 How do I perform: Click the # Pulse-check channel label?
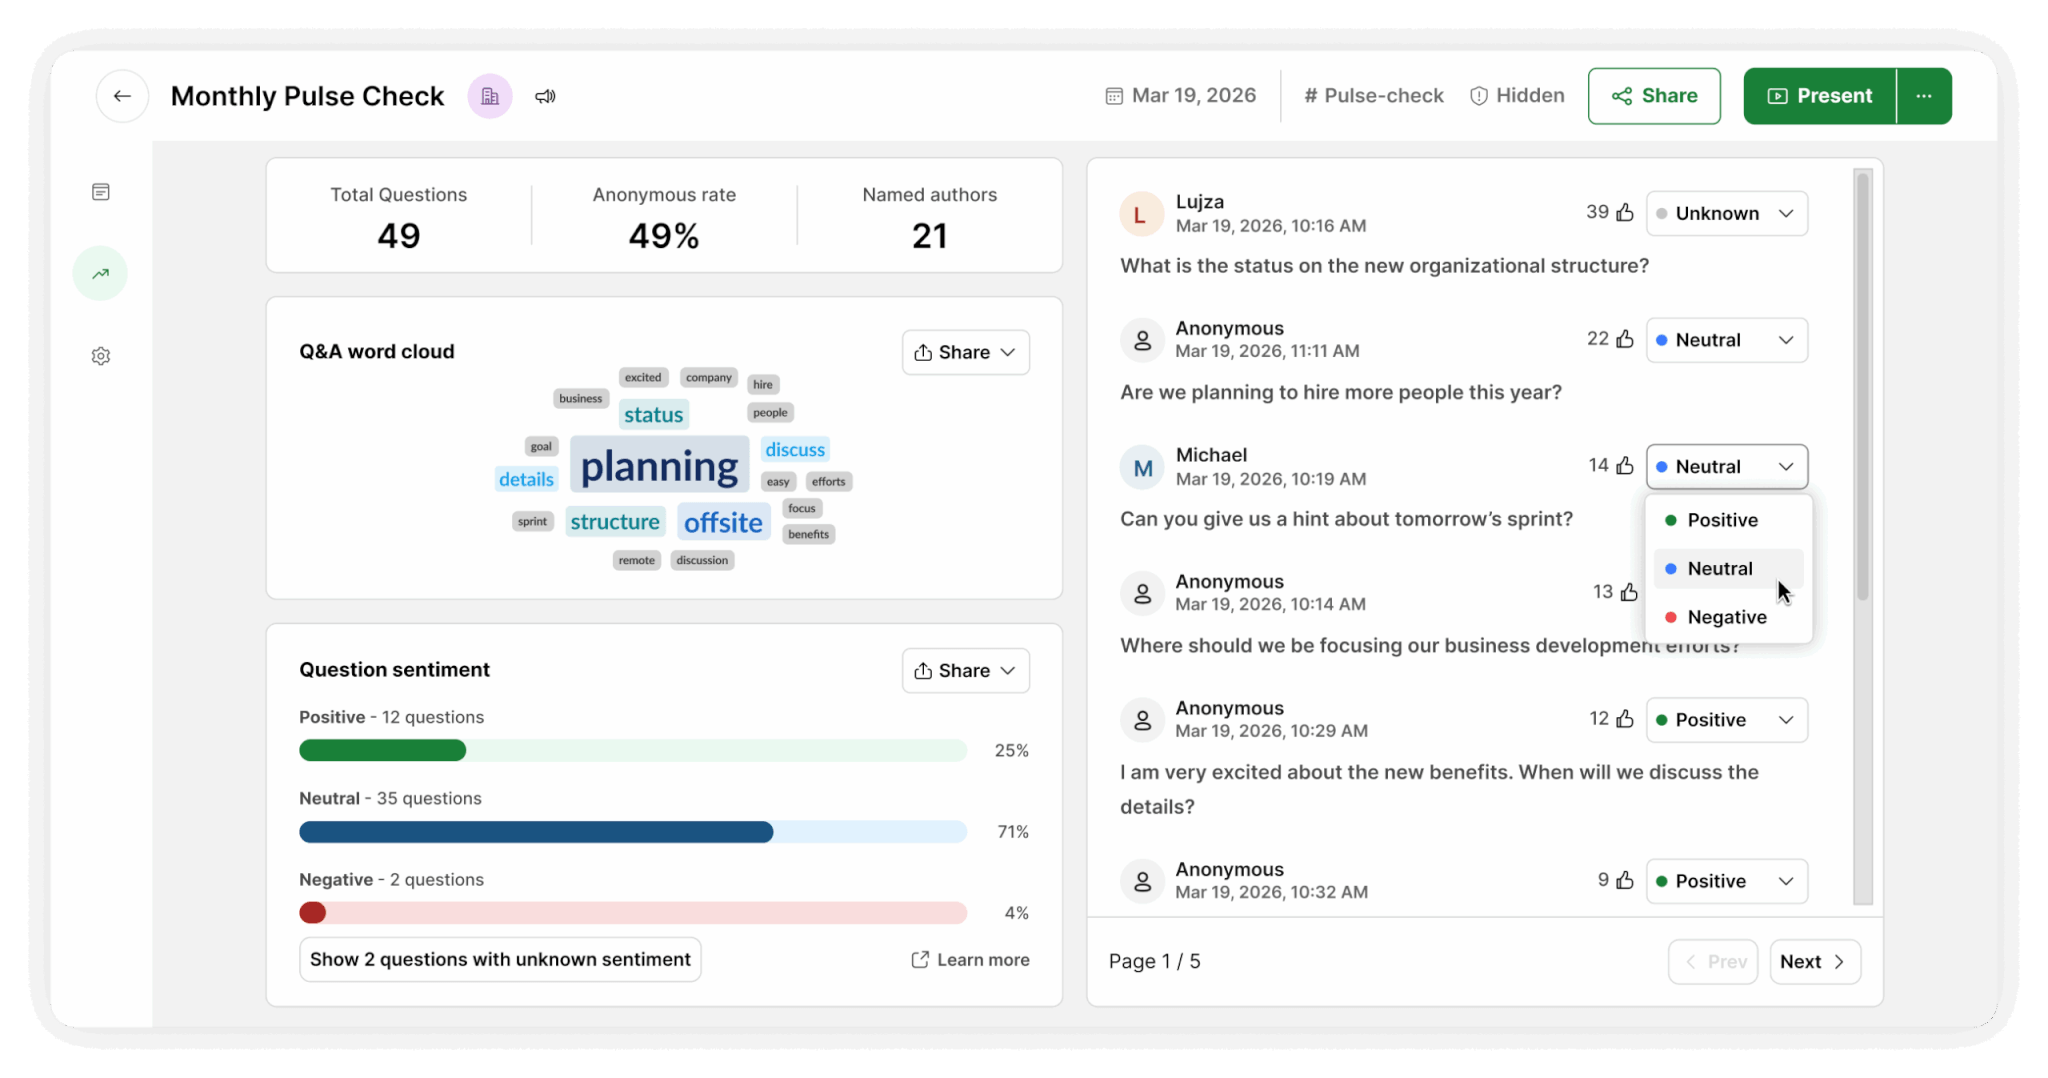pos(1373,95)
